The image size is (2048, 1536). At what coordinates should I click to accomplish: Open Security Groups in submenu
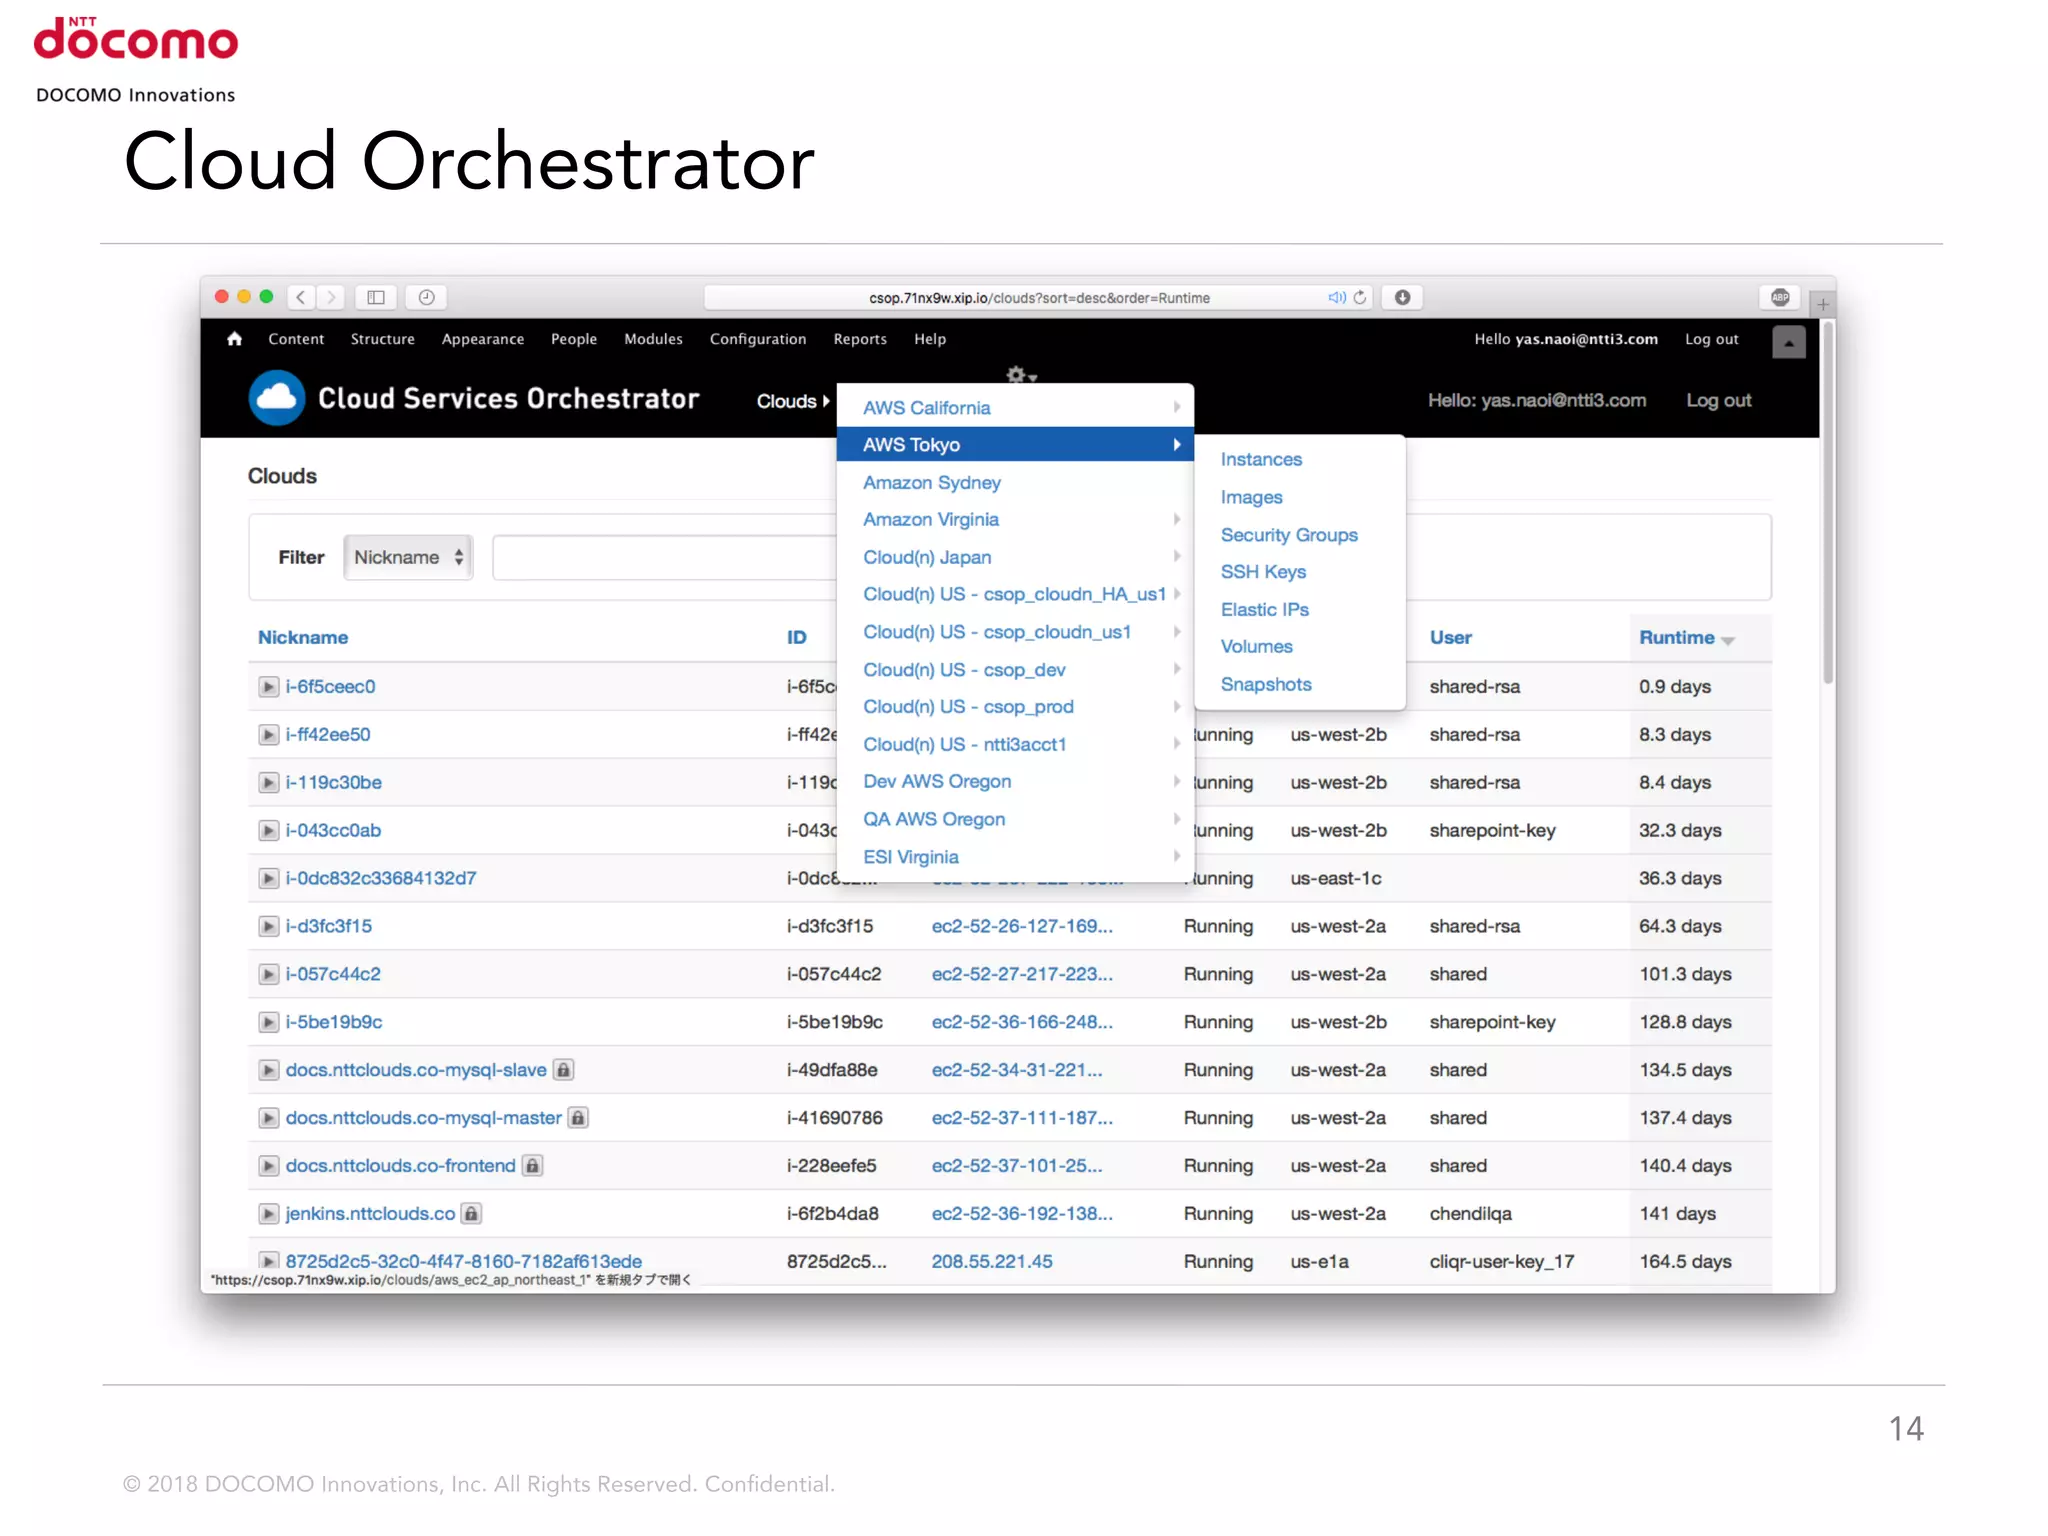(x=1289, y=535)
